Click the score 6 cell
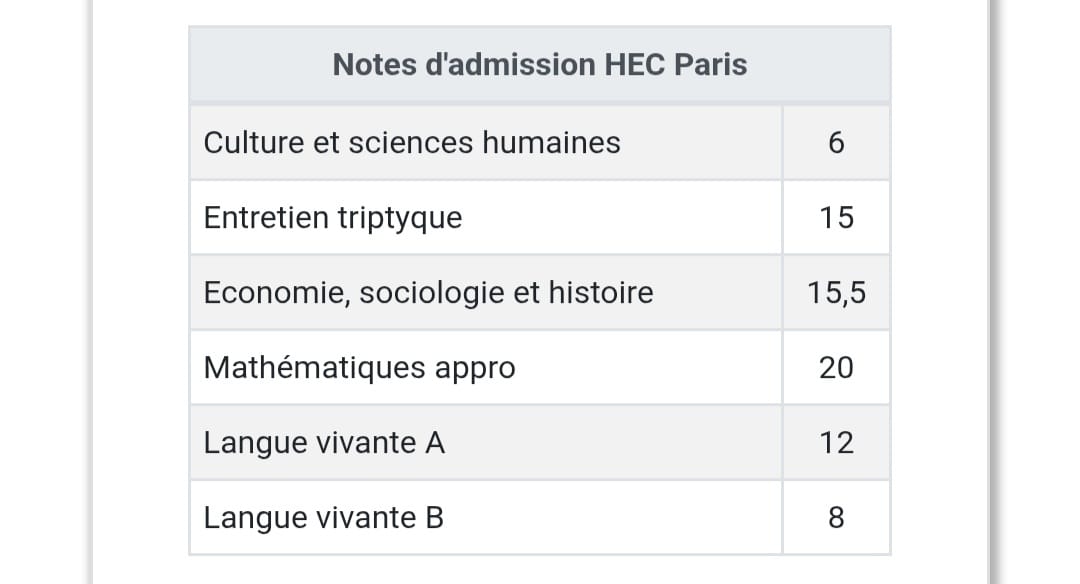This screenshot has height=584, width=1080. tap(836, 143)
